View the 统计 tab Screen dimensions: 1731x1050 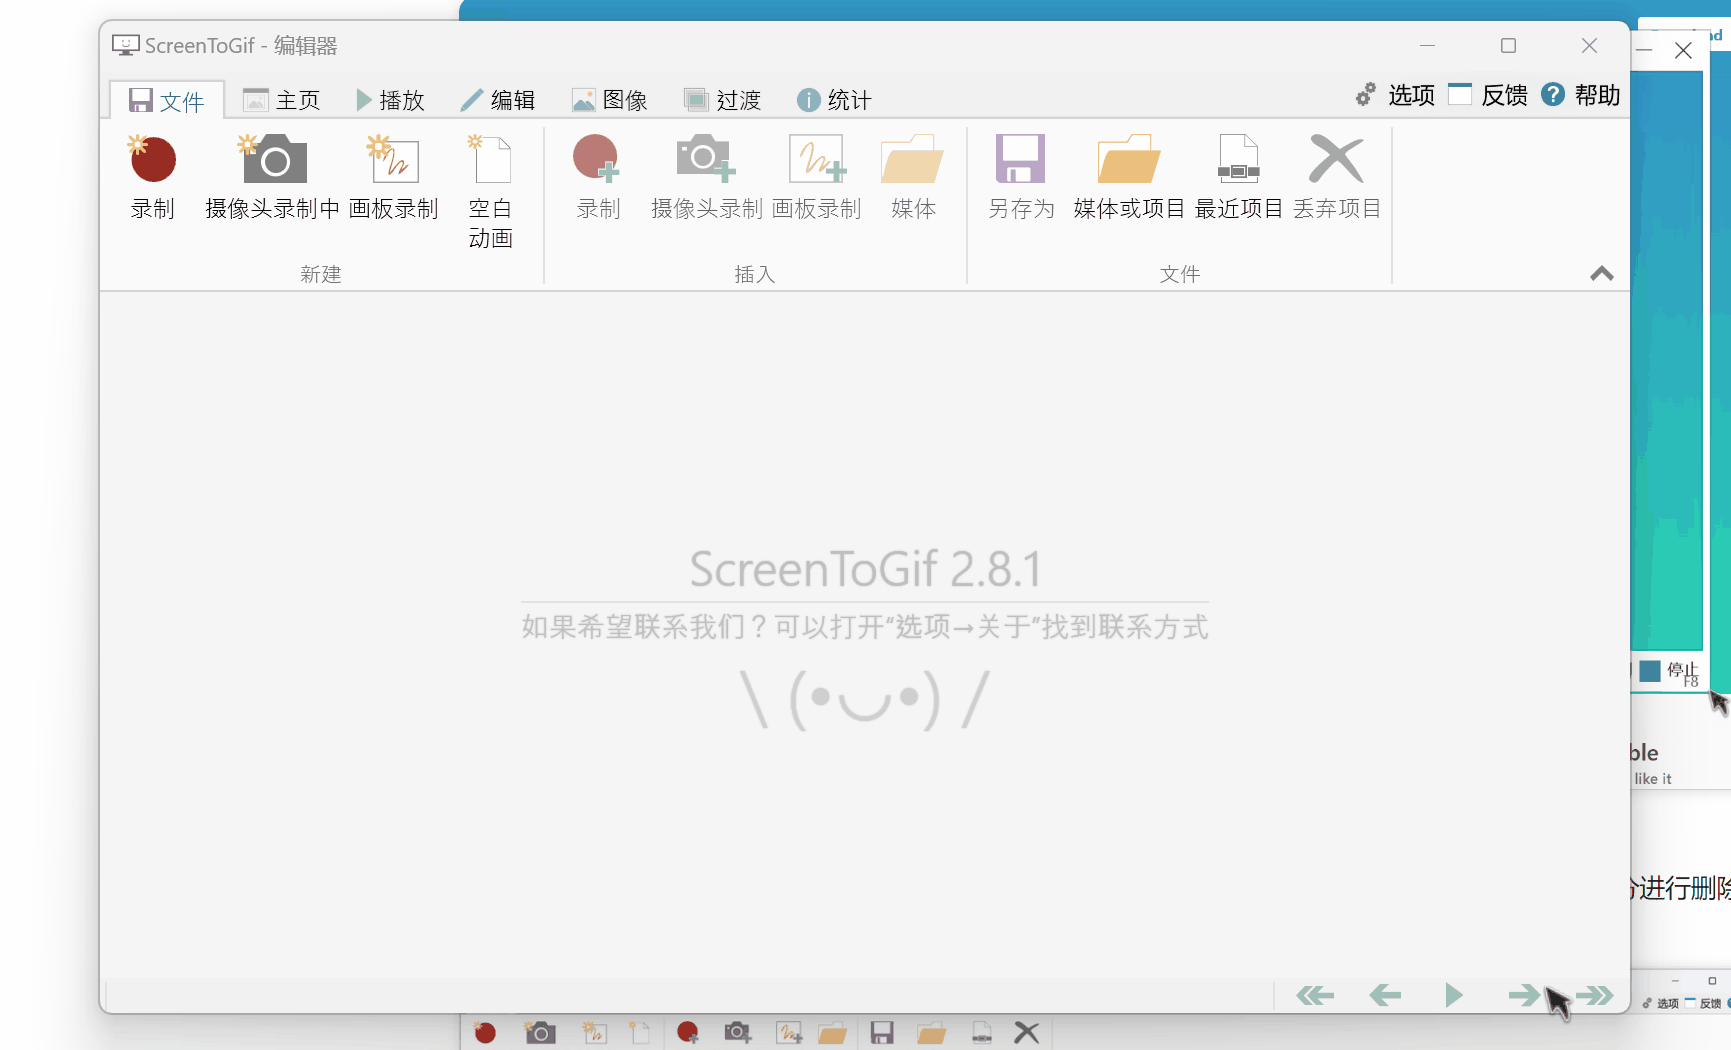point(834,100)
